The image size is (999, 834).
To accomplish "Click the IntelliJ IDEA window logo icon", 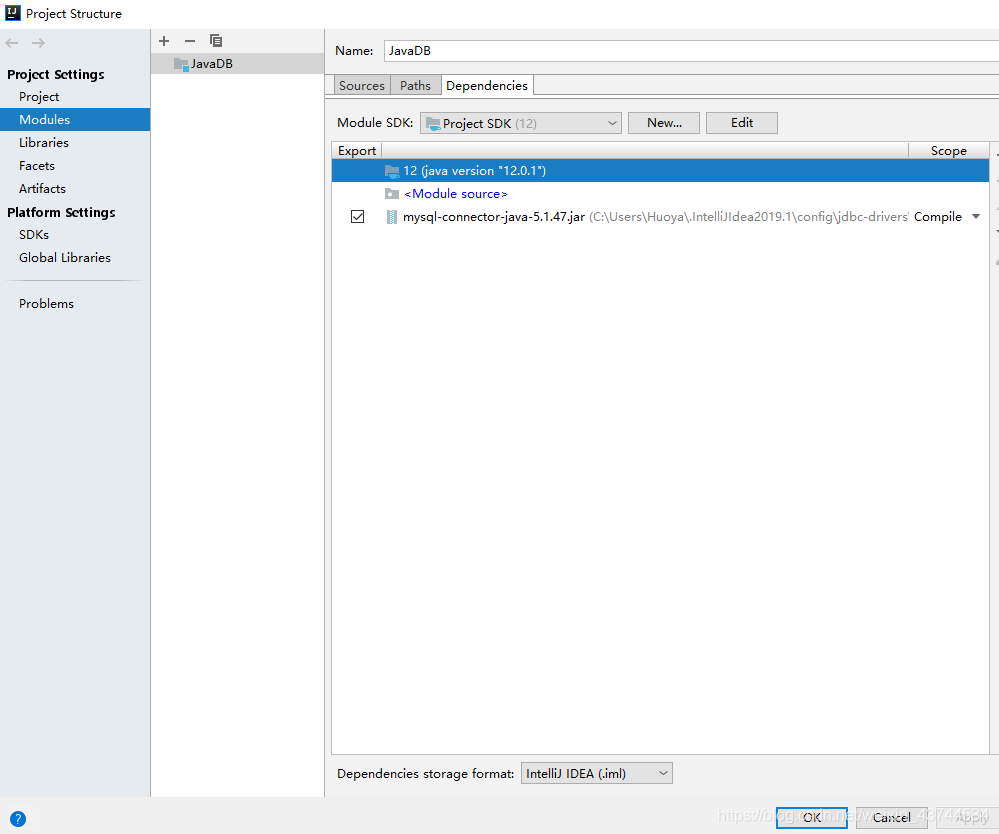I will (x=13, y=13).
